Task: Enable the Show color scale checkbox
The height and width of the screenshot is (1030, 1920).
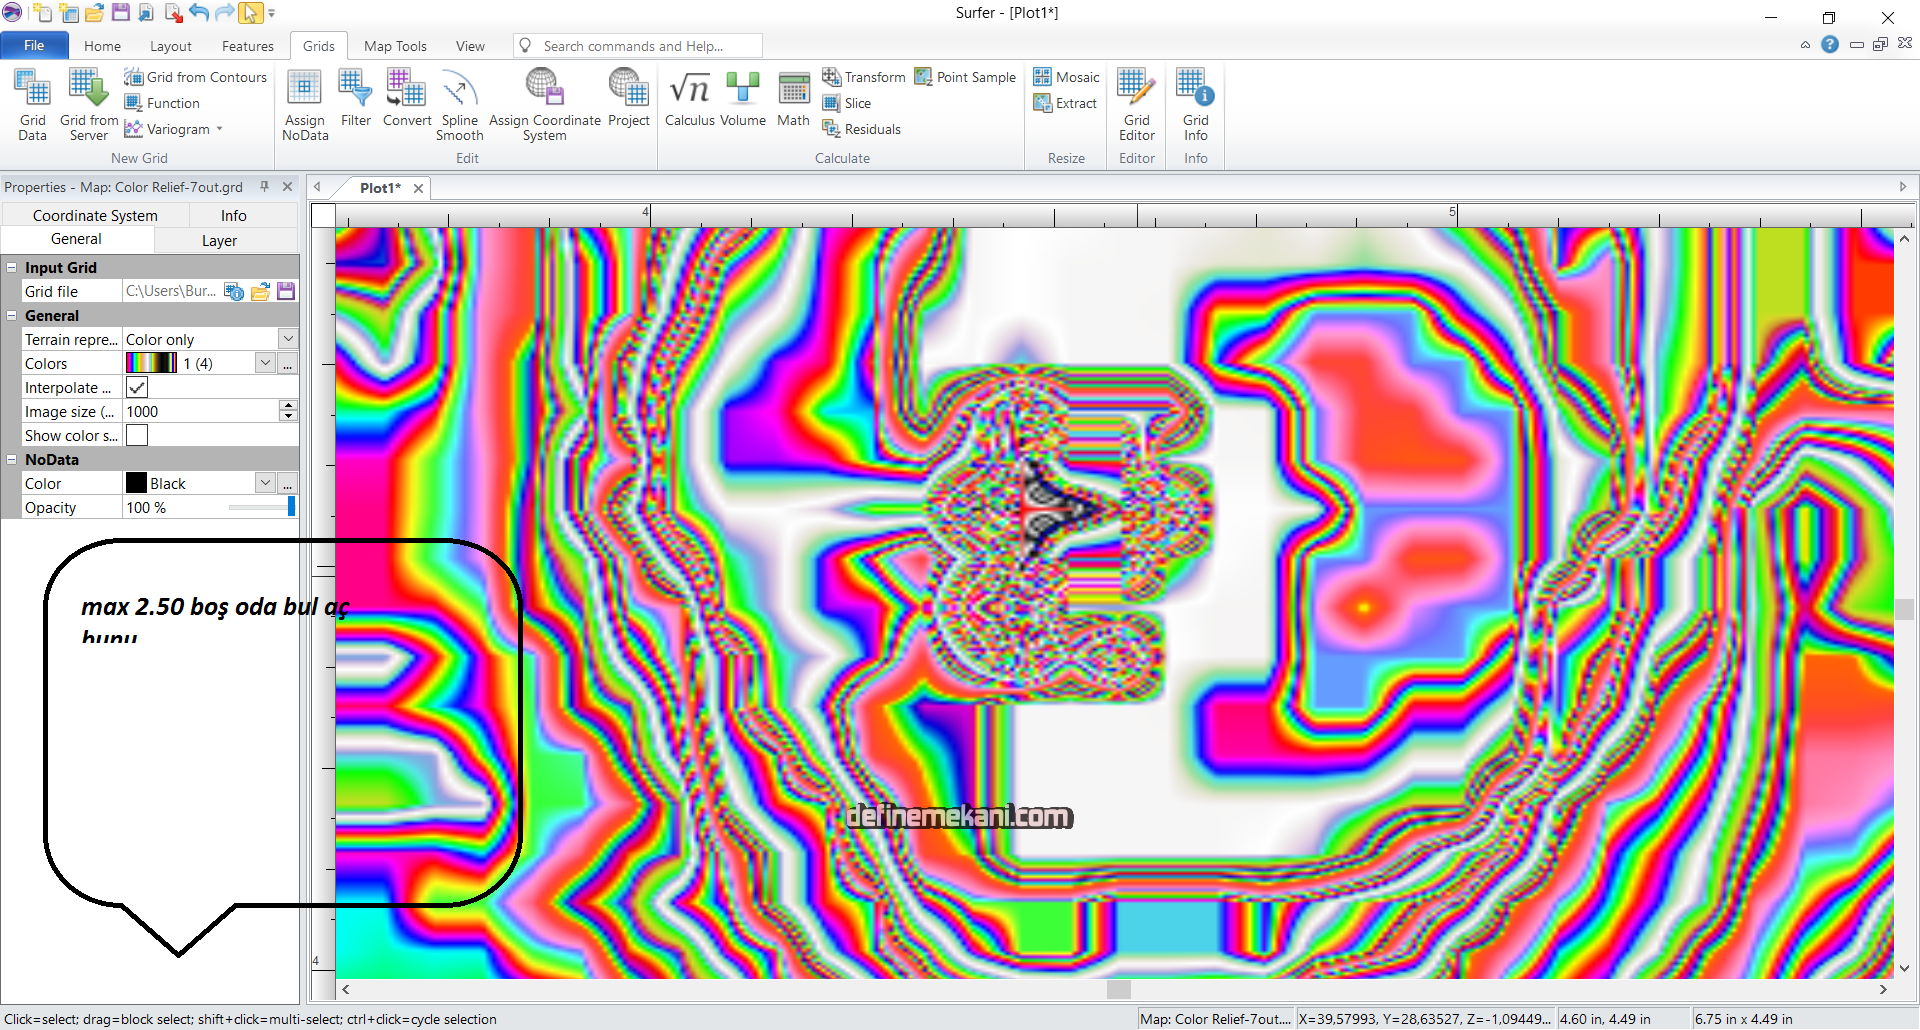Action: tap(137, 436)
